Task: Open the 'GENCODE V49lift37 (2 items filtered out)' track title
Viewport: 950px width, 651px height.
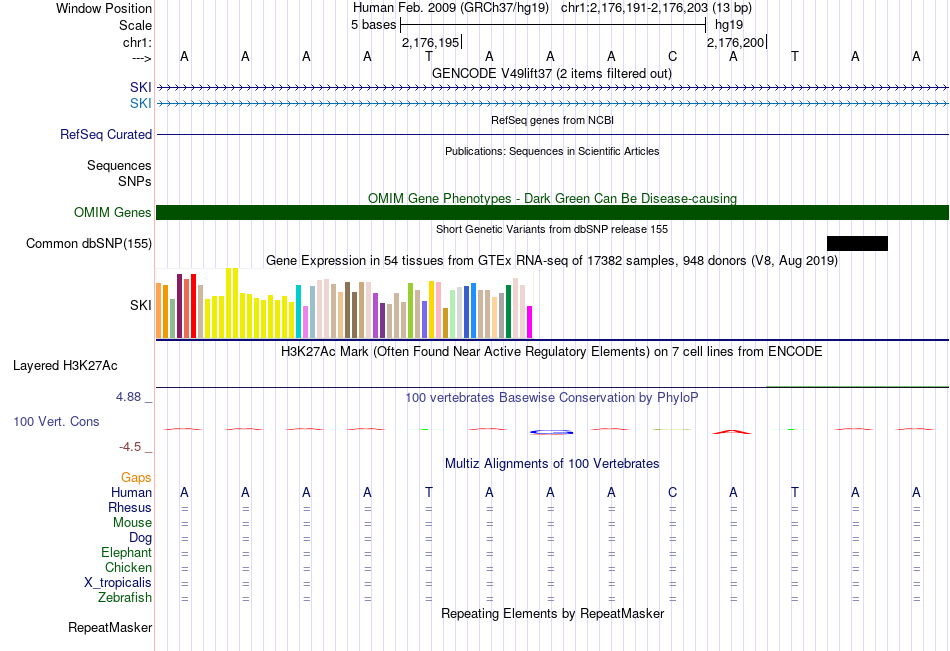Action: [x=551, y=73]
